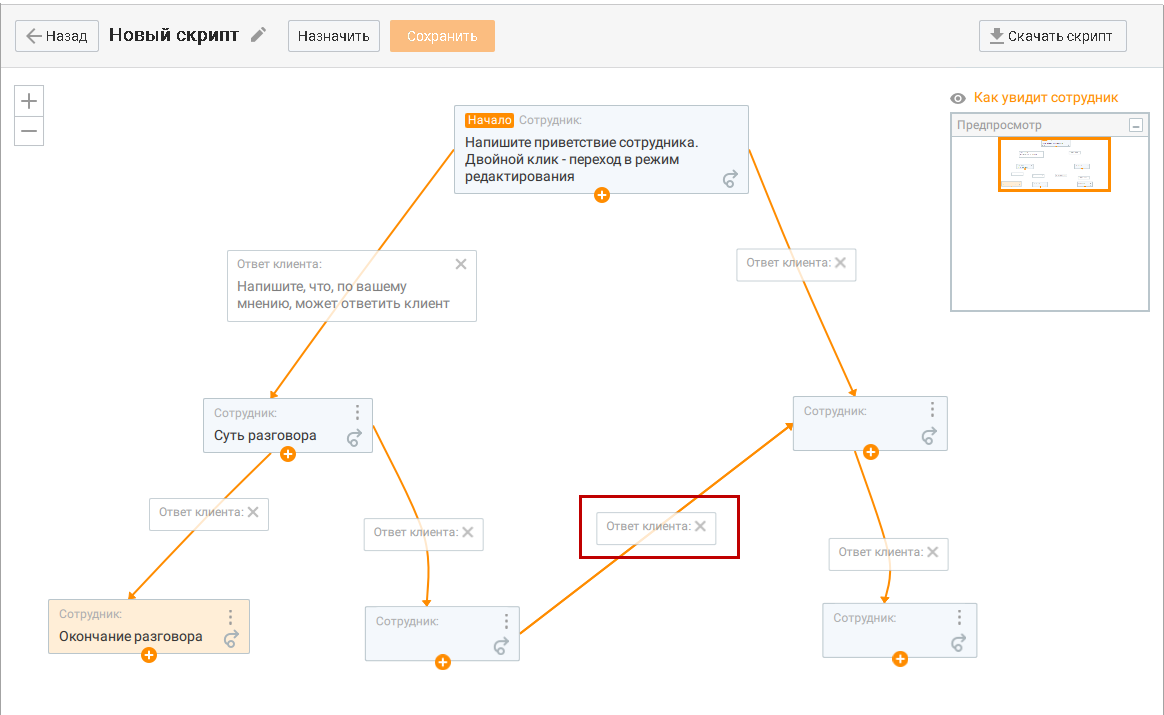
Task: Select the text "Напишите приветствие сотрудника"
Action: click(581, 143)
